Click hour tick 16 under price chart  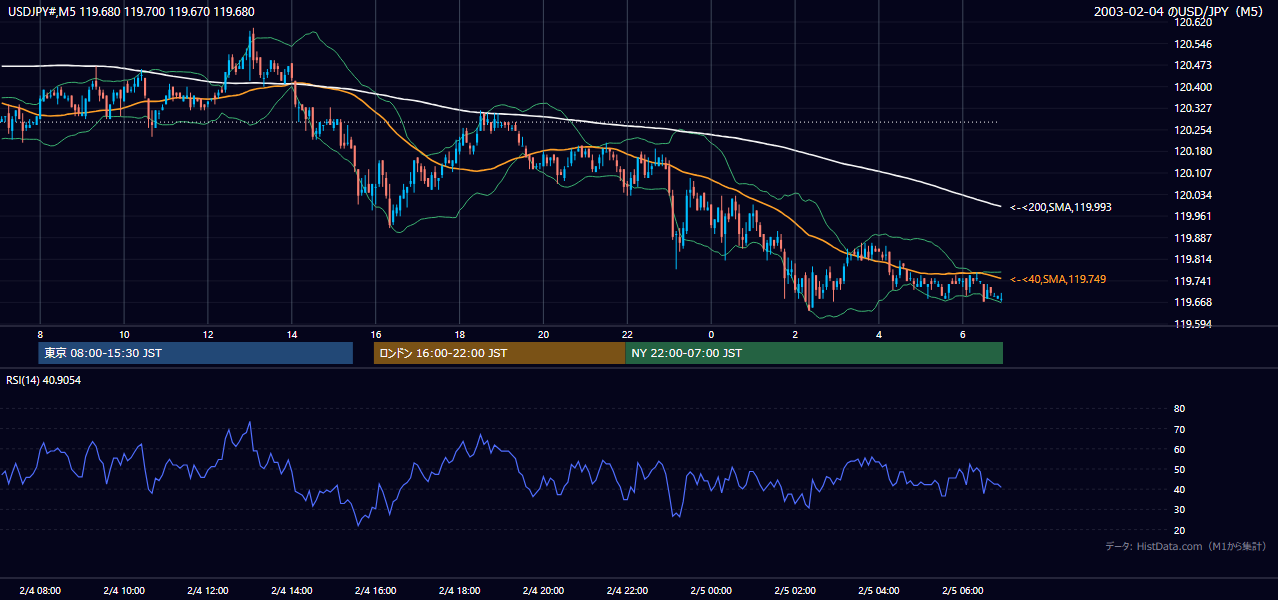pyautogui.click(x=376, y=334)
